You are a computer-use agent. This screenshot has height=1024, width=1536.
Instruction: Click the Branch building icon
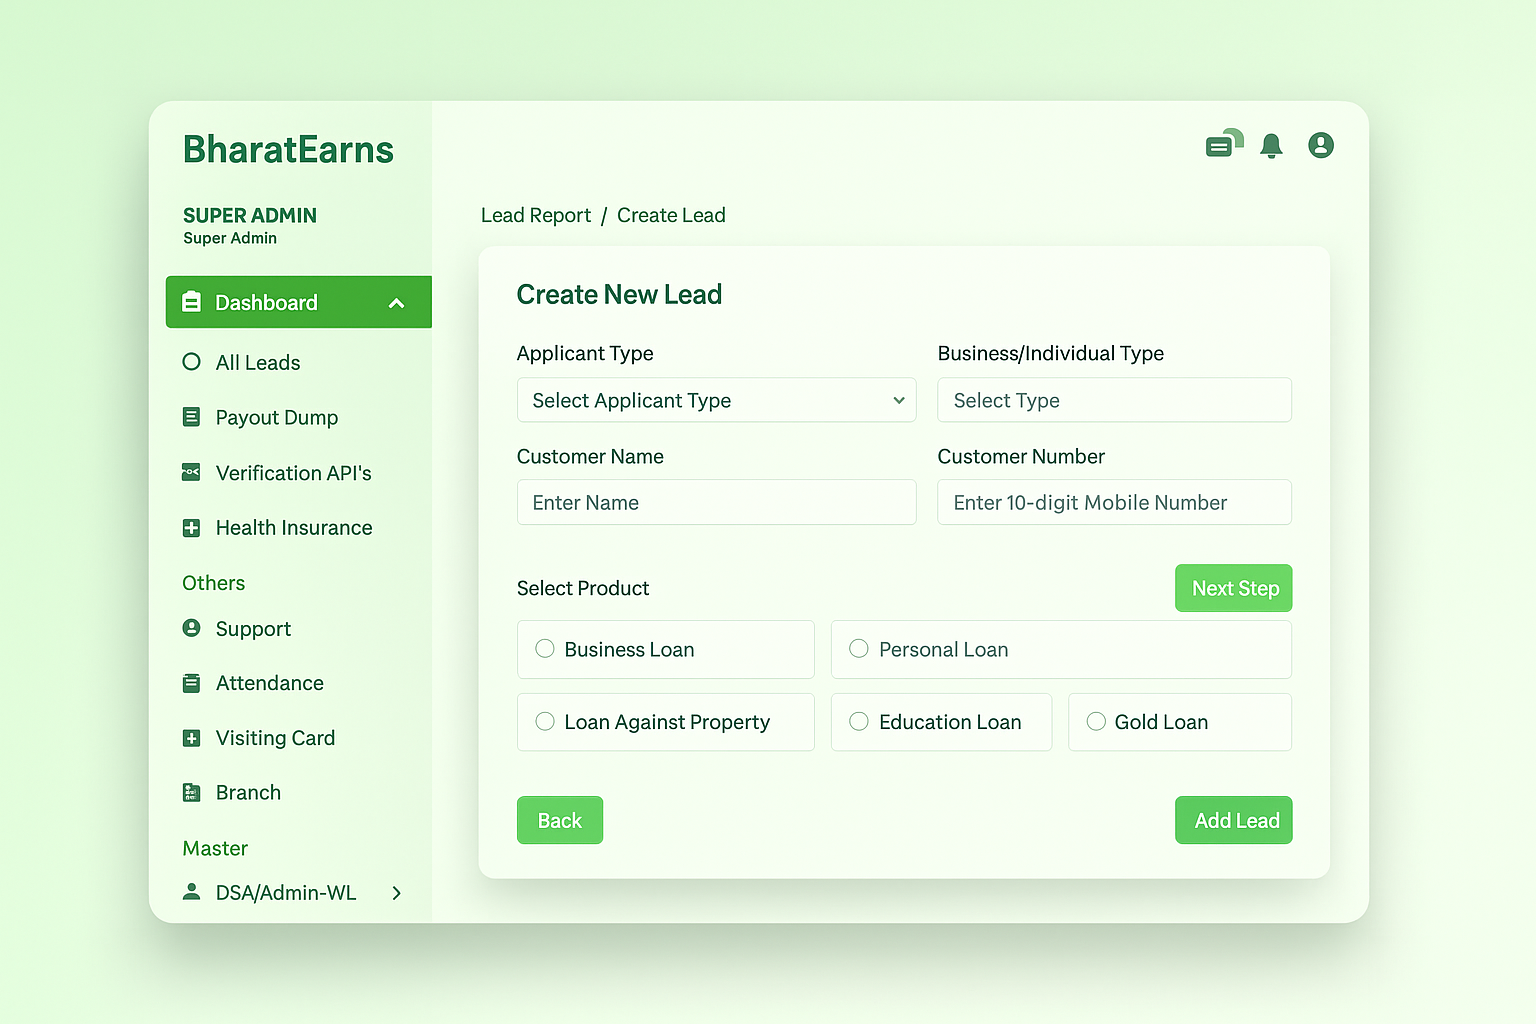[191, 792]
